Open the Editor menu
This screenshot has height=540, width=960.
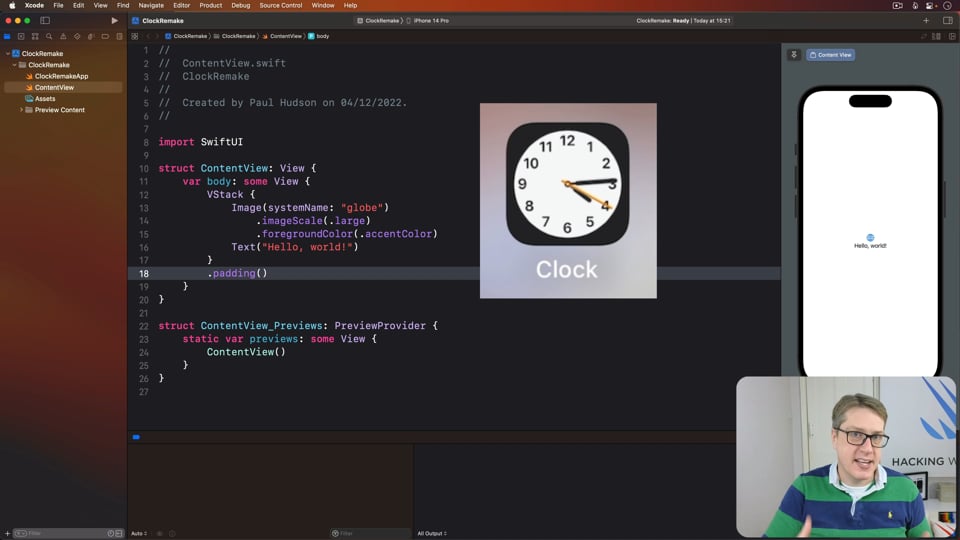pos(181,5)
